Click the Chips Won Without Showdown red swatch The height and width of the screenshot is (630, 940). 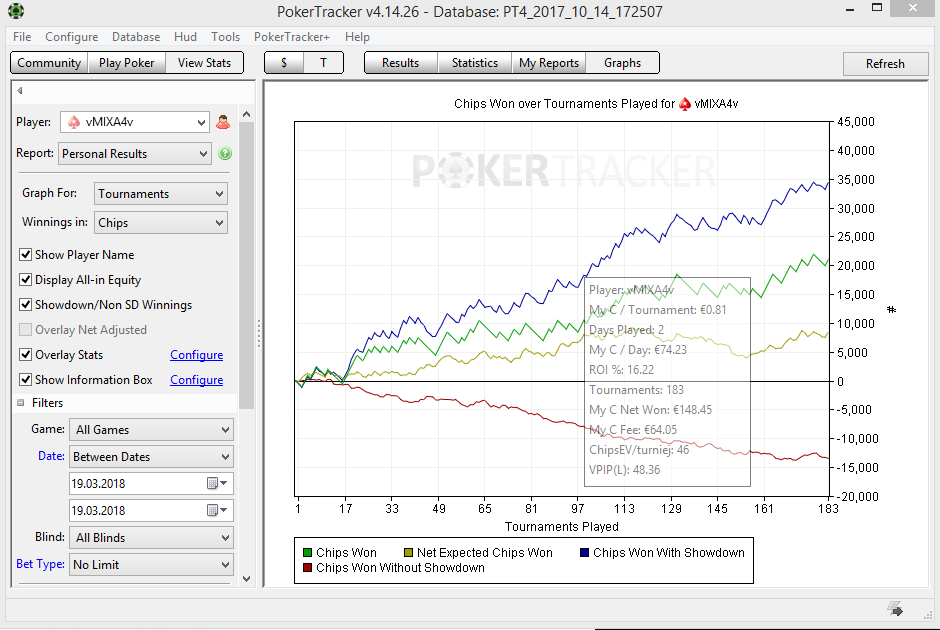(308, 568)
